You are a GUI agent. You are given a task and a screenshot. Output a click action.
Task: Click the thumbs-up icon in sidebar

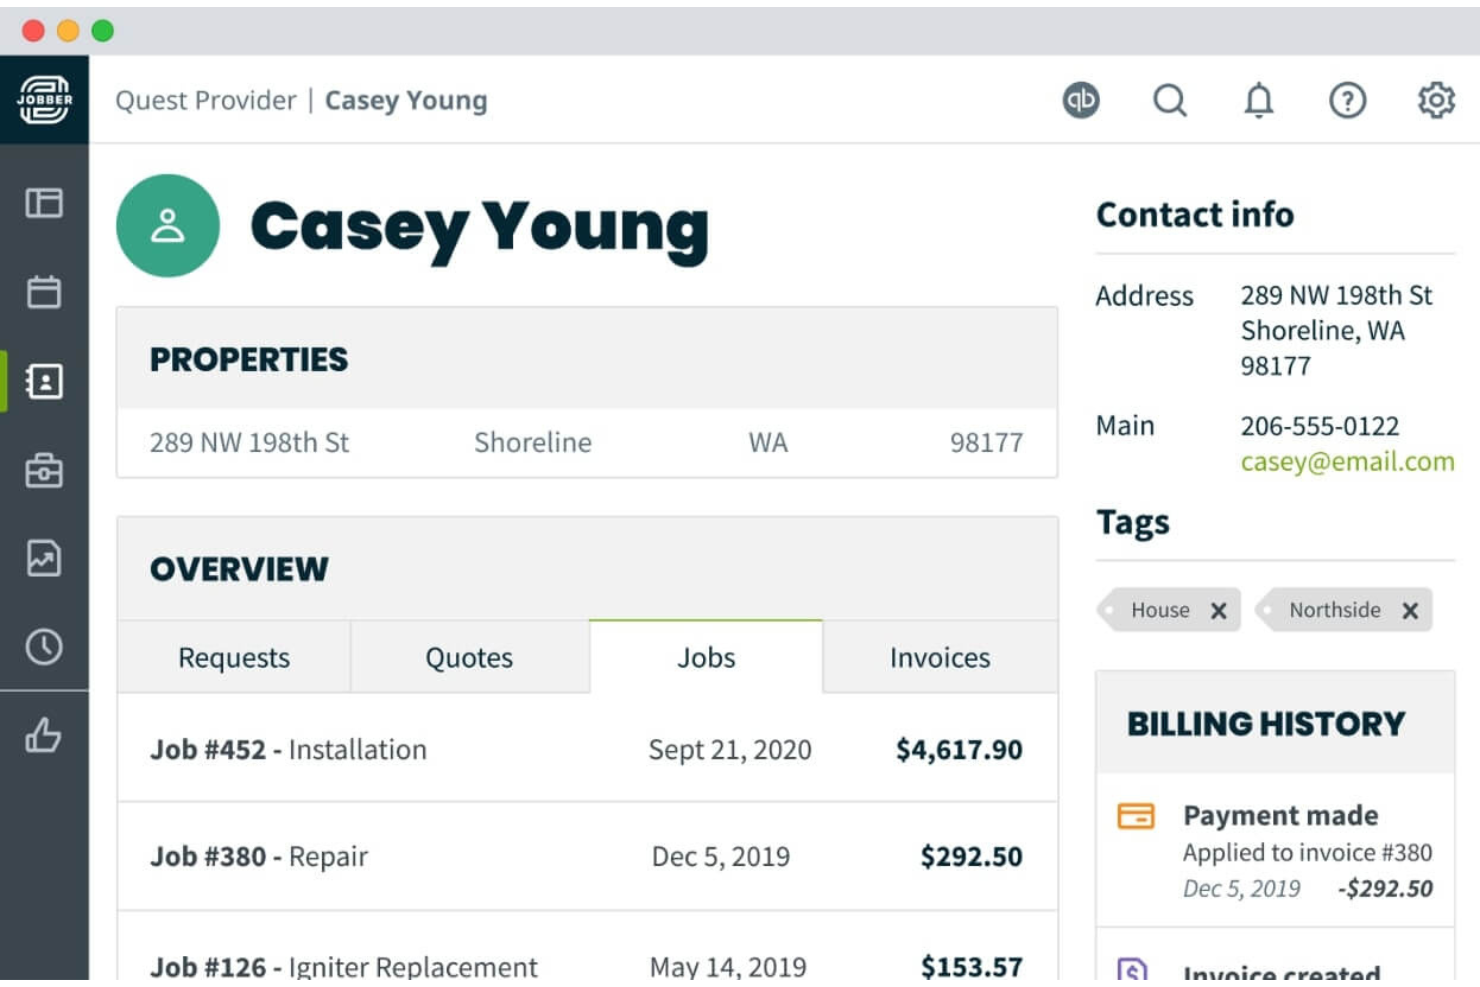[x=44, y=736]
